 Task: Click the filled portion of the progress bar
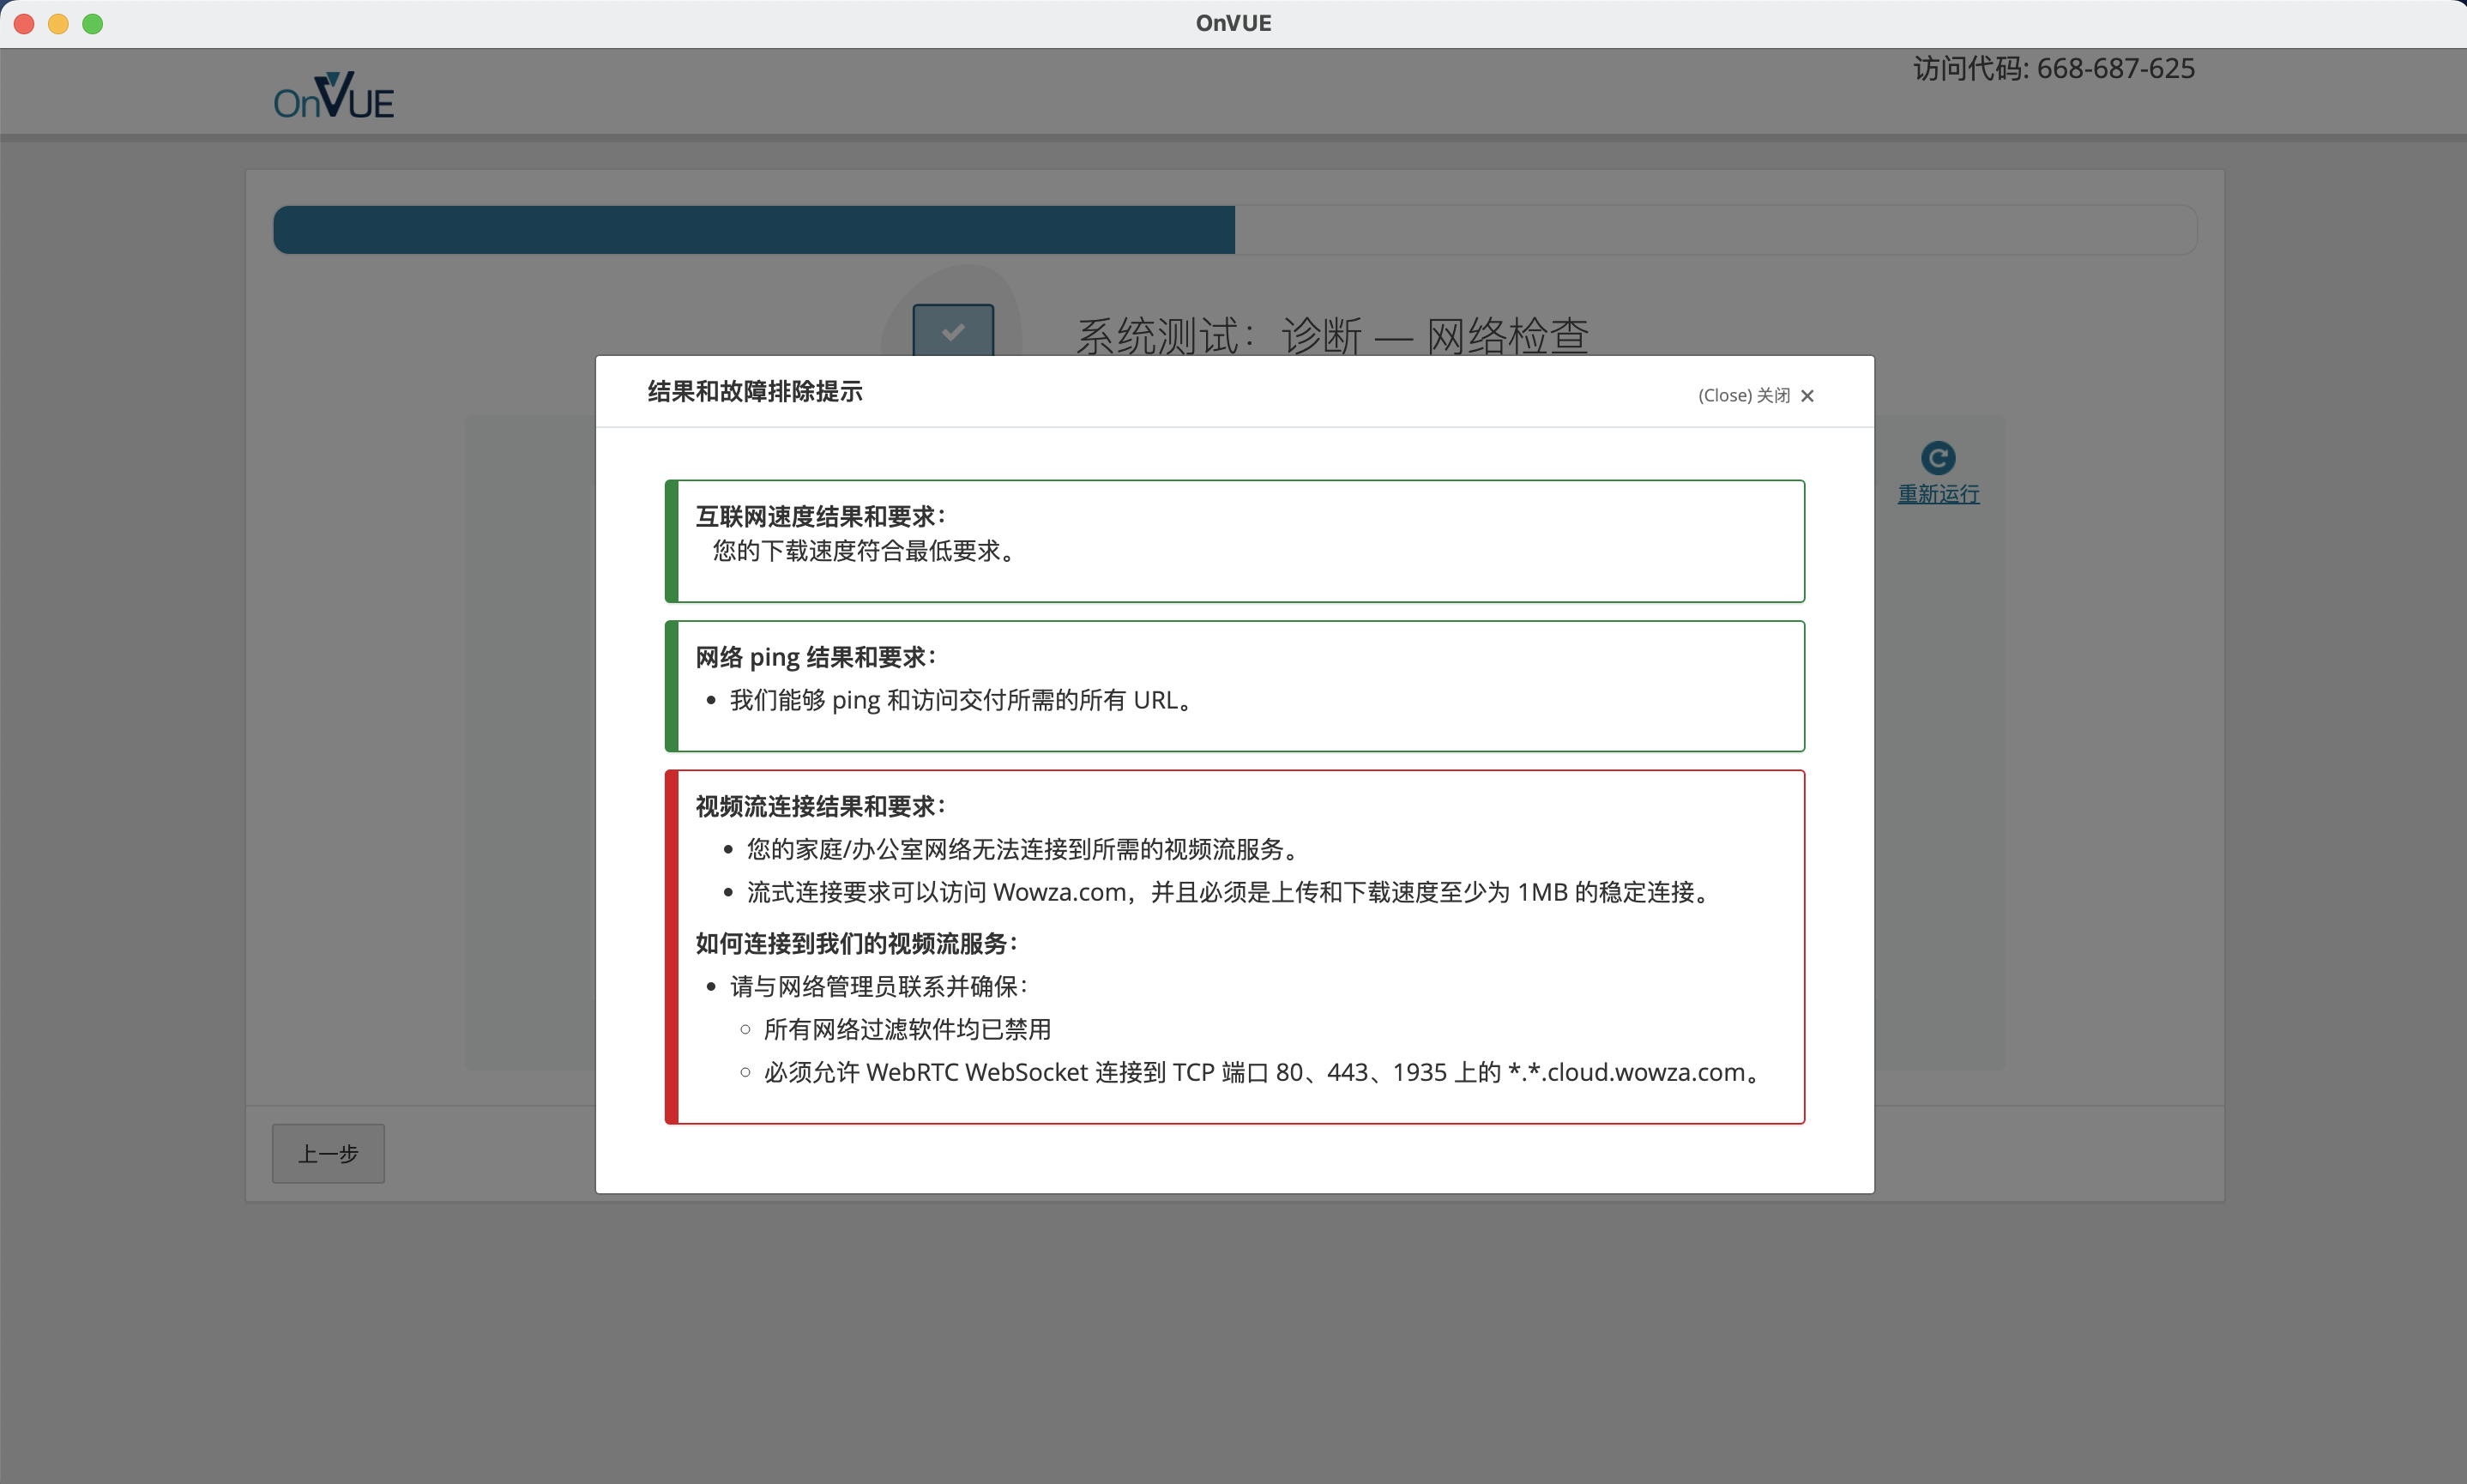(x=754, y=230)
